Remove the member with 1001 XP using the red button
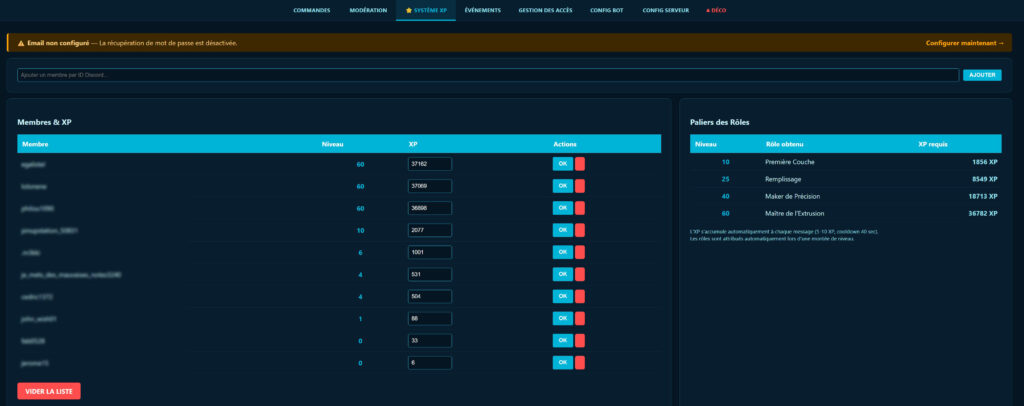1024x406 pixels. (x=580, y=252)
